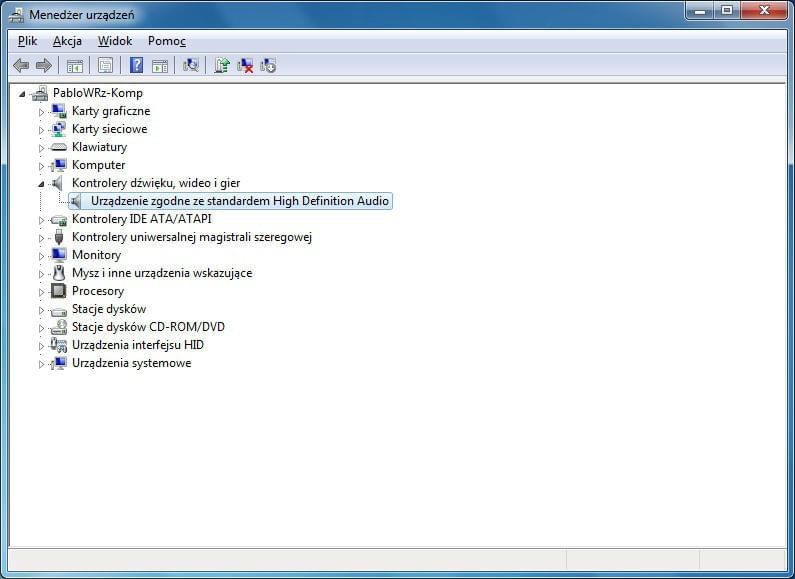Collapse Kontrolery dźwięku, wideo i gier
This screenshot has width=795, height=579.
tap(42, 184)
